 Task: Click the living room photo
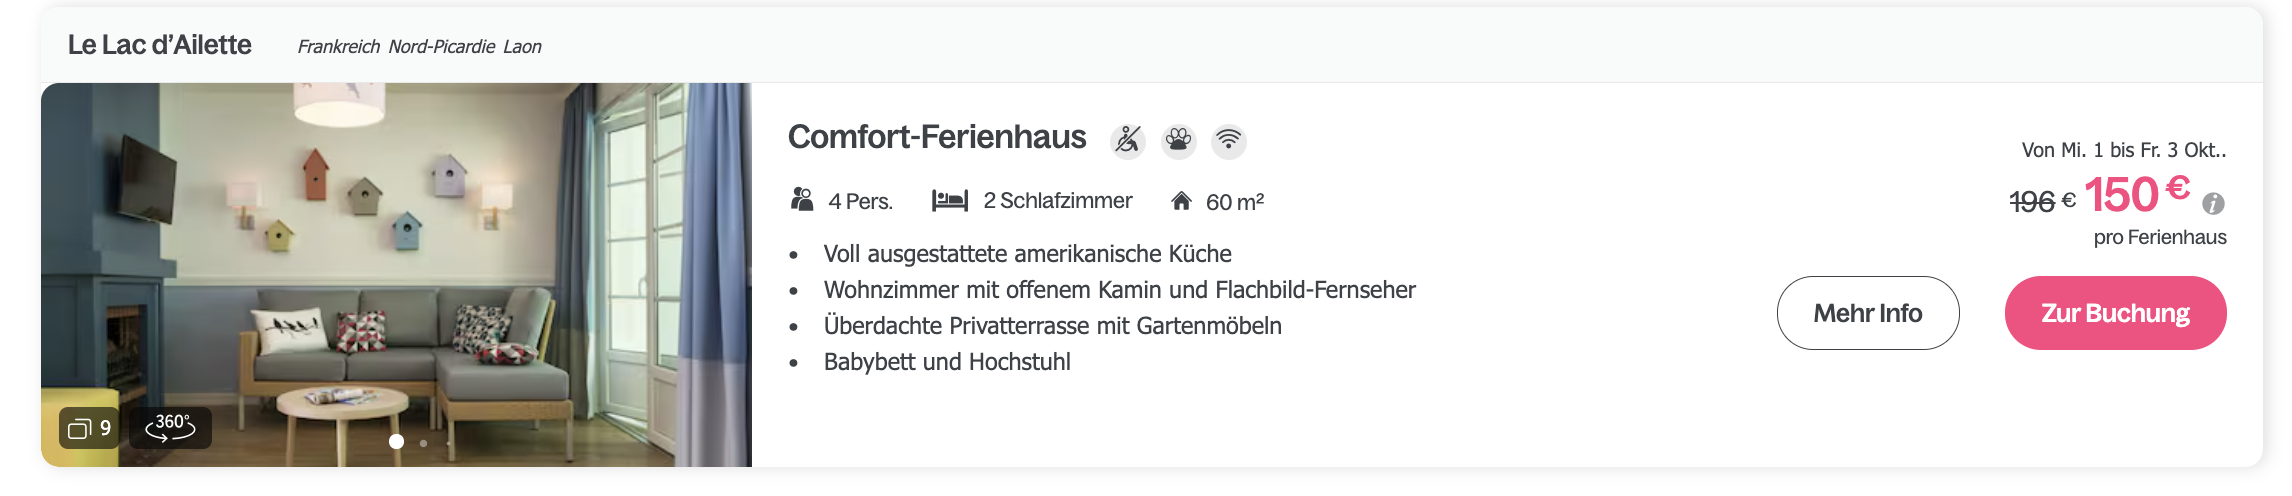pyautogui.click(x=396, y=274)
